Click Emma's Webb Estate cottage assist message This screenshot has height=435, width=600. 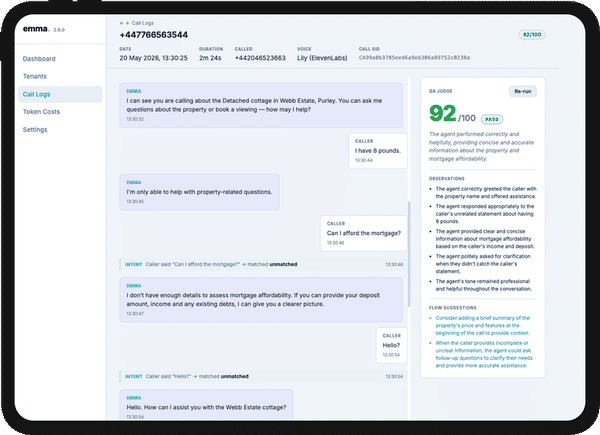click(206, 406)
